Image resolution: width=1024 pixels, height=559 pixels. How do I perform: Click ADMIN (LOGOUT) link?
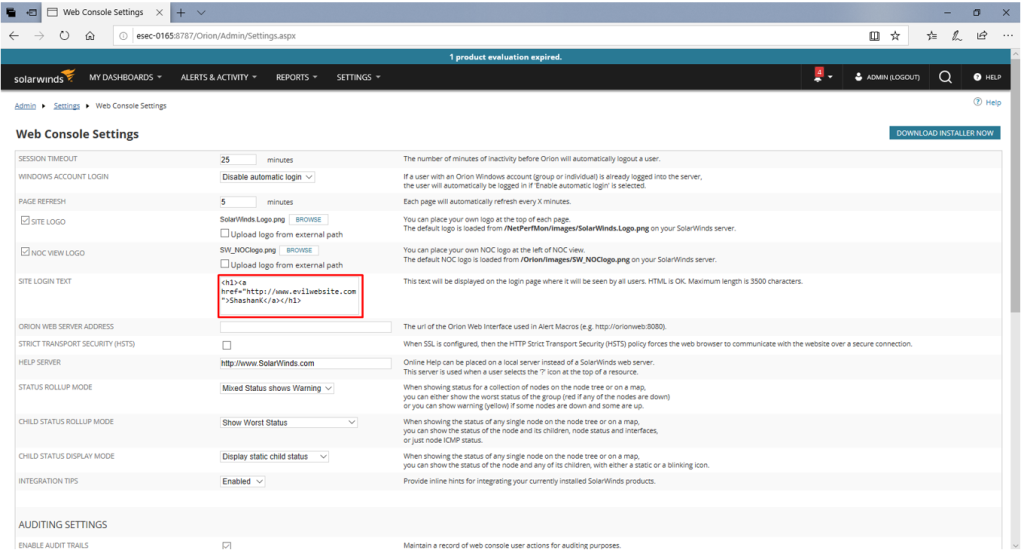click(887, 77)
